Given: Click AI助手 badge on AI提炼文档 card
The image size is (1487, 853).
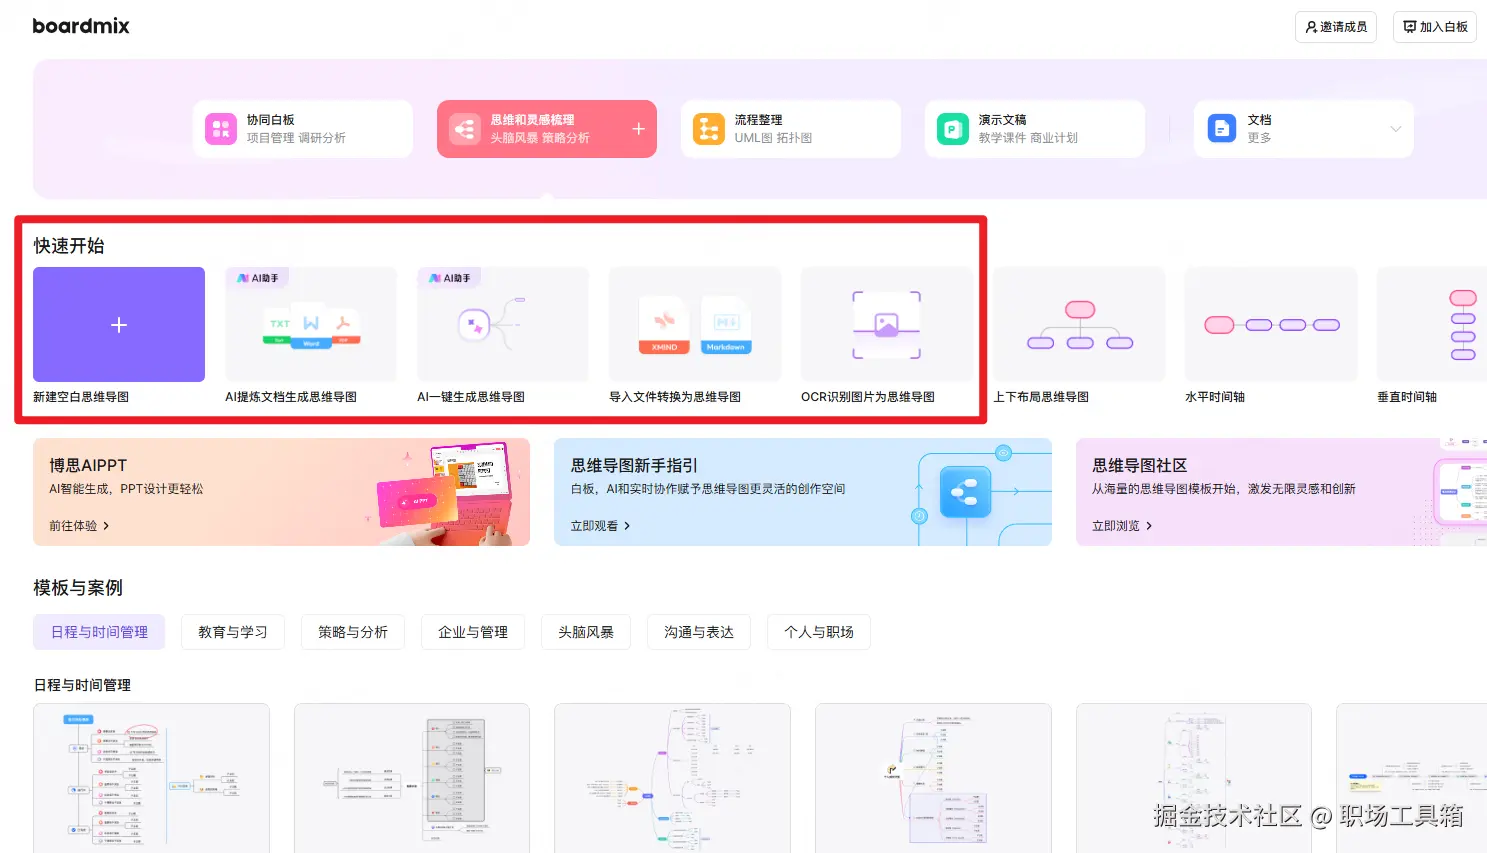Looking at the screenshot, I should point(258,278).
